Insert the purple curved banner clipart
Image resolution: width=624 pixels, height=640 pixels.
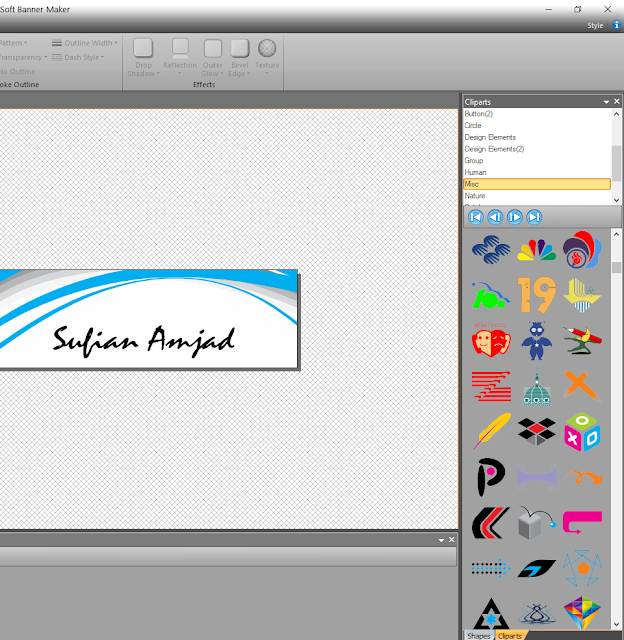coord(536,477)
